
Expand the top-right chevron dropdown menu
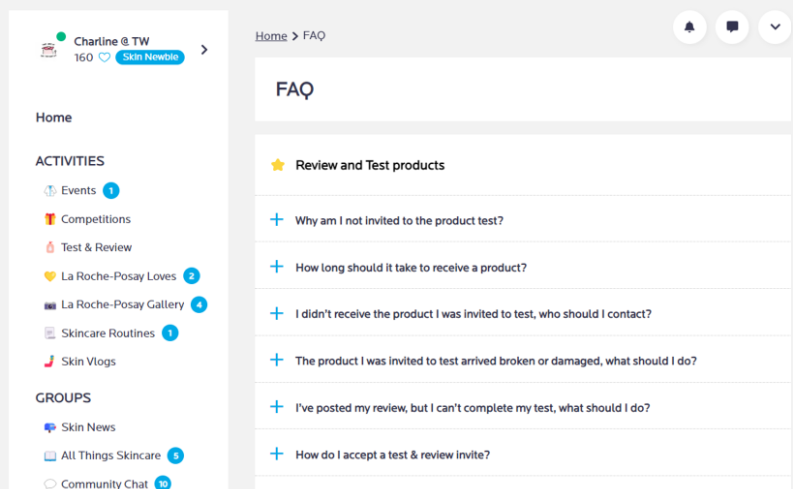775,27
